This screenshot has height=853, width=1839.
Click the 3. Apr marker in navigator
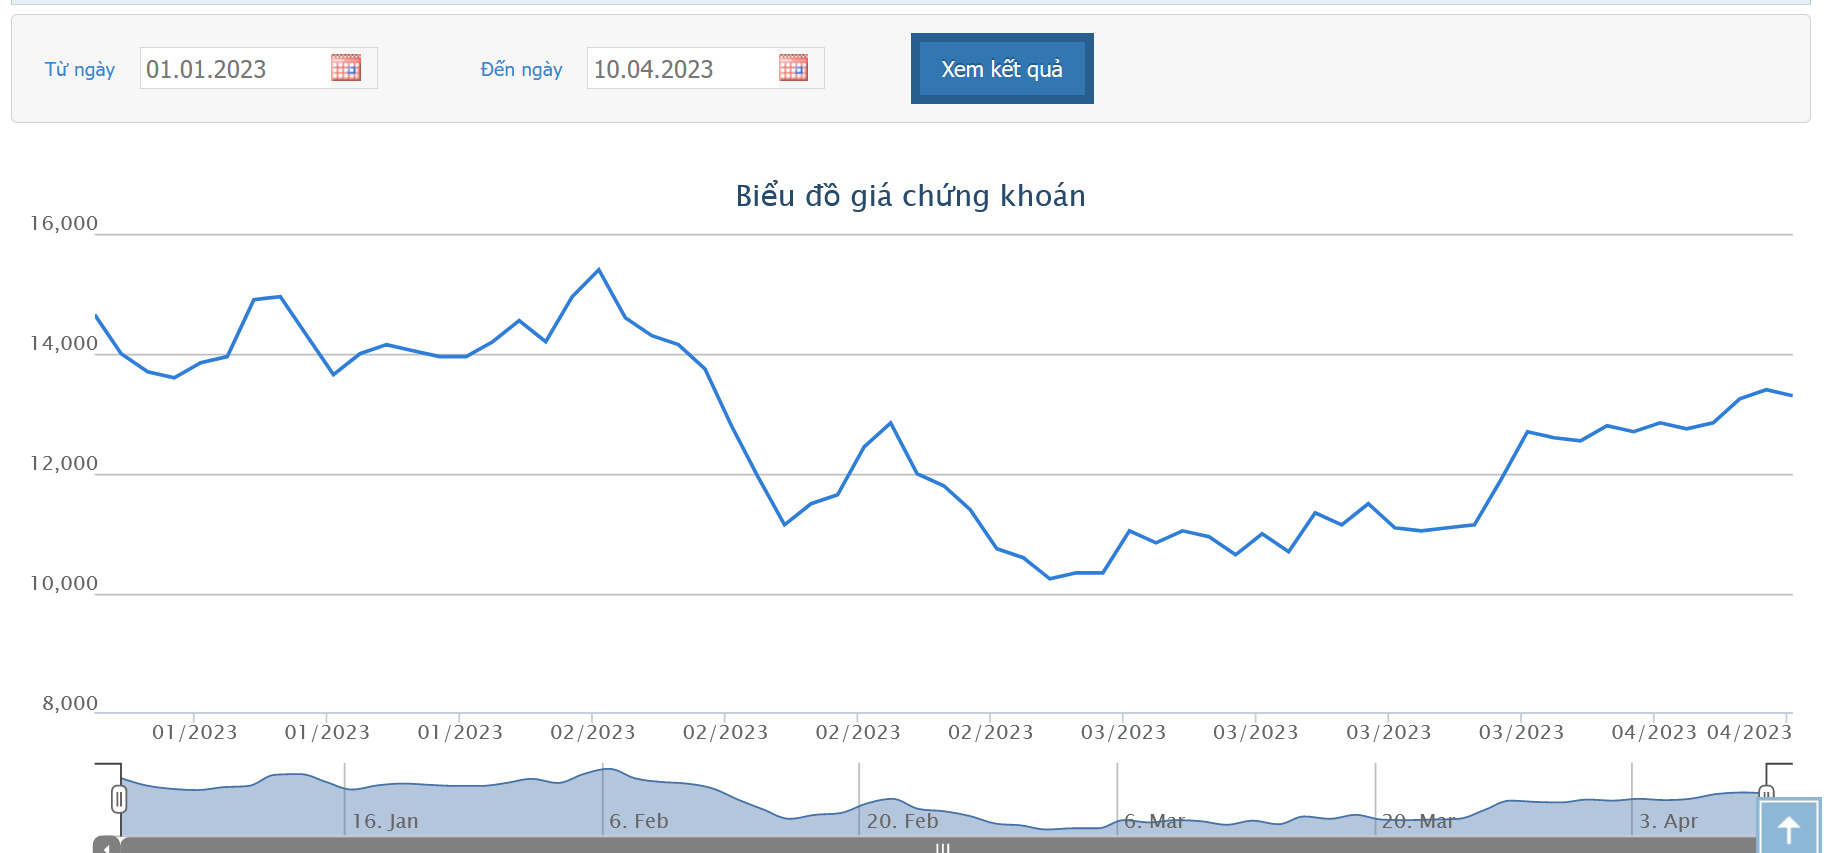click(x=1668, y=821)
